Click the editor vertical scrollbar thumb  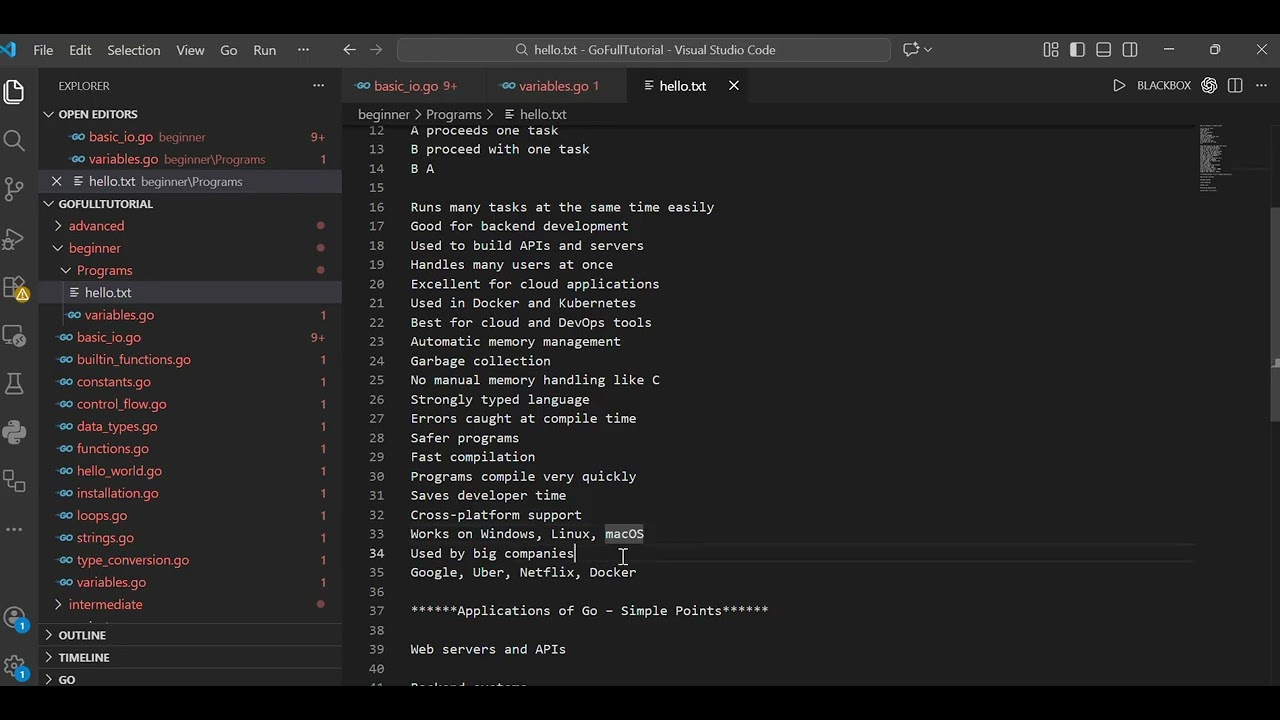tap(1274, 314)
